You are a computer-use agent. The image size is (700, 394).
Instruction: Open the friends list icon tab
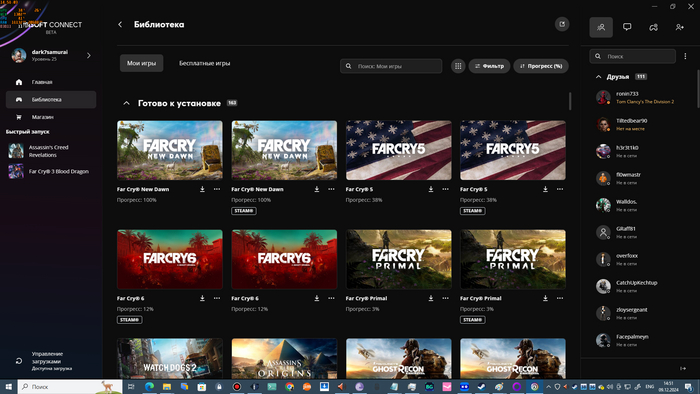601,27
